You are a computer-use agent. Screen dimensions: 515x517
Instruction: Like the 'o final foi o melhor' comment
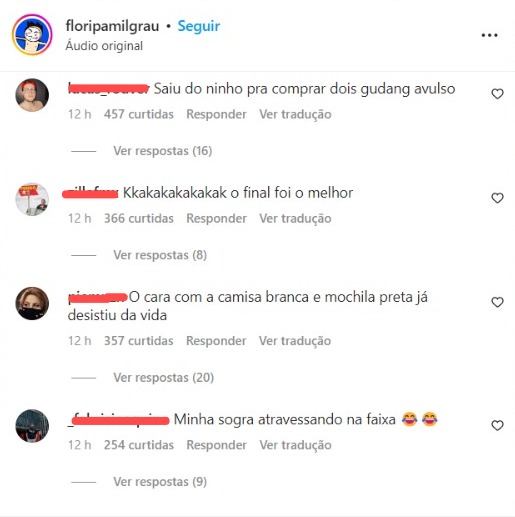coord(497,198)
